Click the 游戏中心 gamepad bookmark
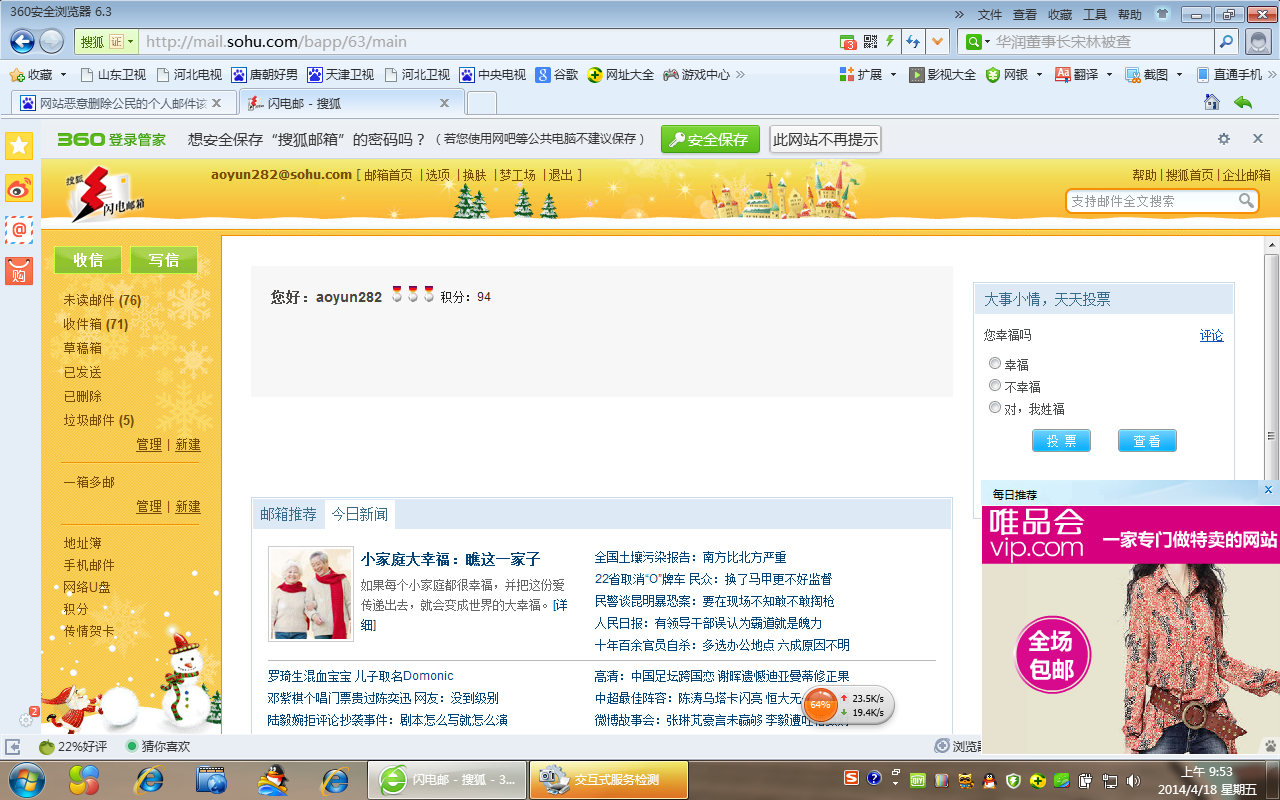The image size is (1280, 800). pos(696,75)
